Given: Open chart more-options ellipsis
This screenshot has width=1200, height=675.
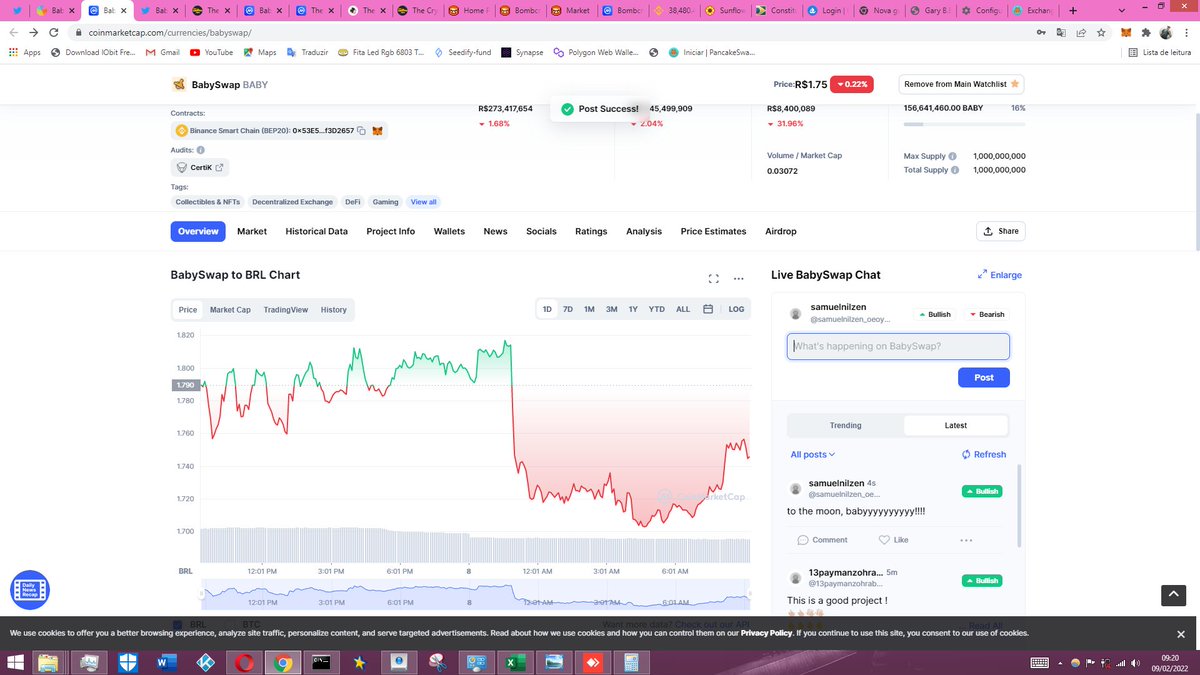Looking at the screenshot, I should [x=739, y=279].
